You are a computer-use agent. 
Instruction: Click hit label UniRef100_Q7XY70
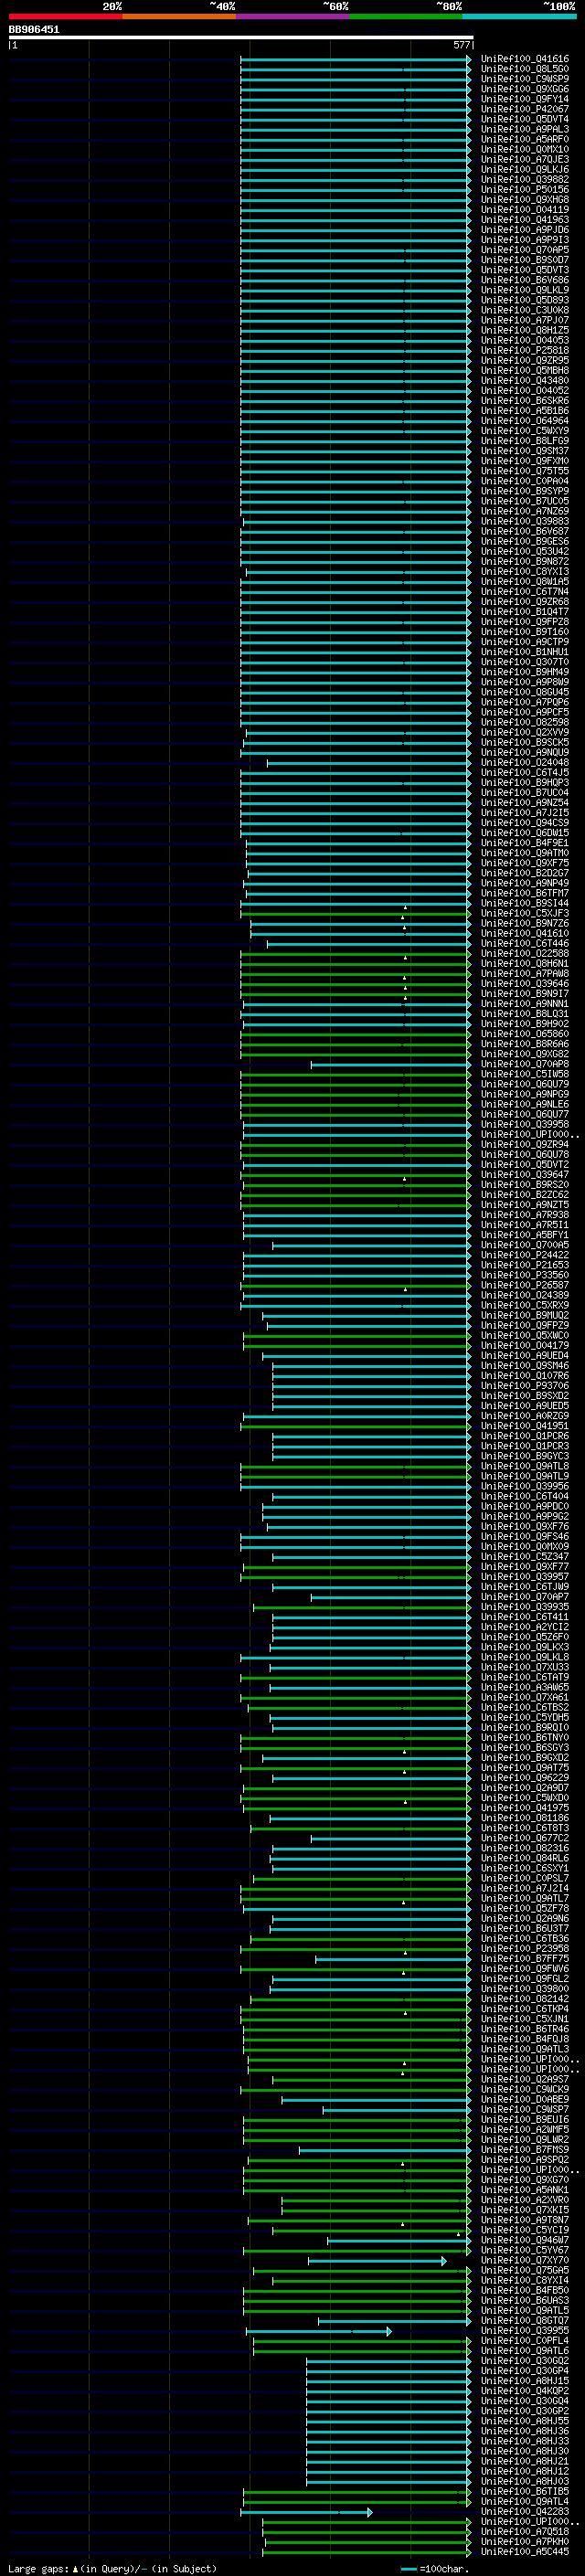pyautogui.click(x=525, y=2261)
